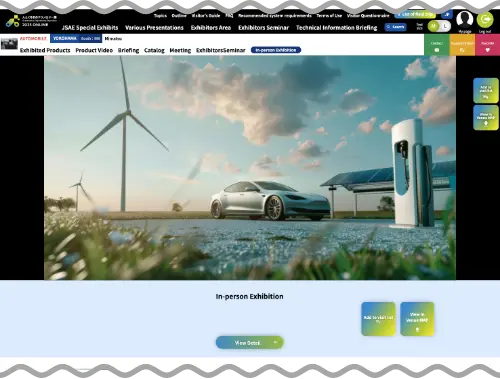Select the In-person Exhibition pill tab

[x=276, y=50]
